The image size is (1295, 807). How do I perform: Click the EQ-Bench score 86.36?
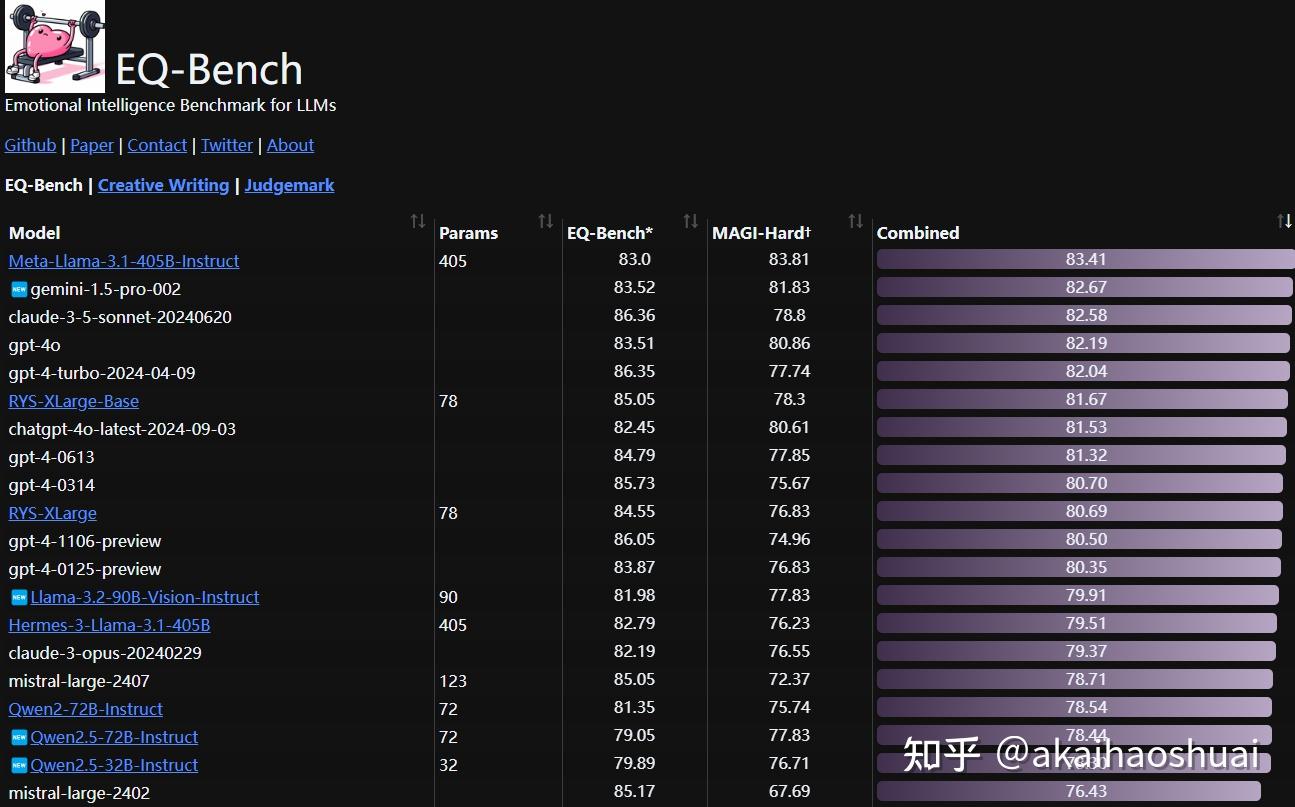(635, 315)
